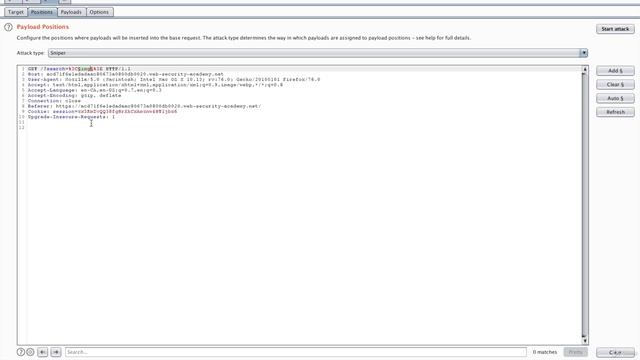
Task: Go to next search match arrow
Action: (56, 352)
